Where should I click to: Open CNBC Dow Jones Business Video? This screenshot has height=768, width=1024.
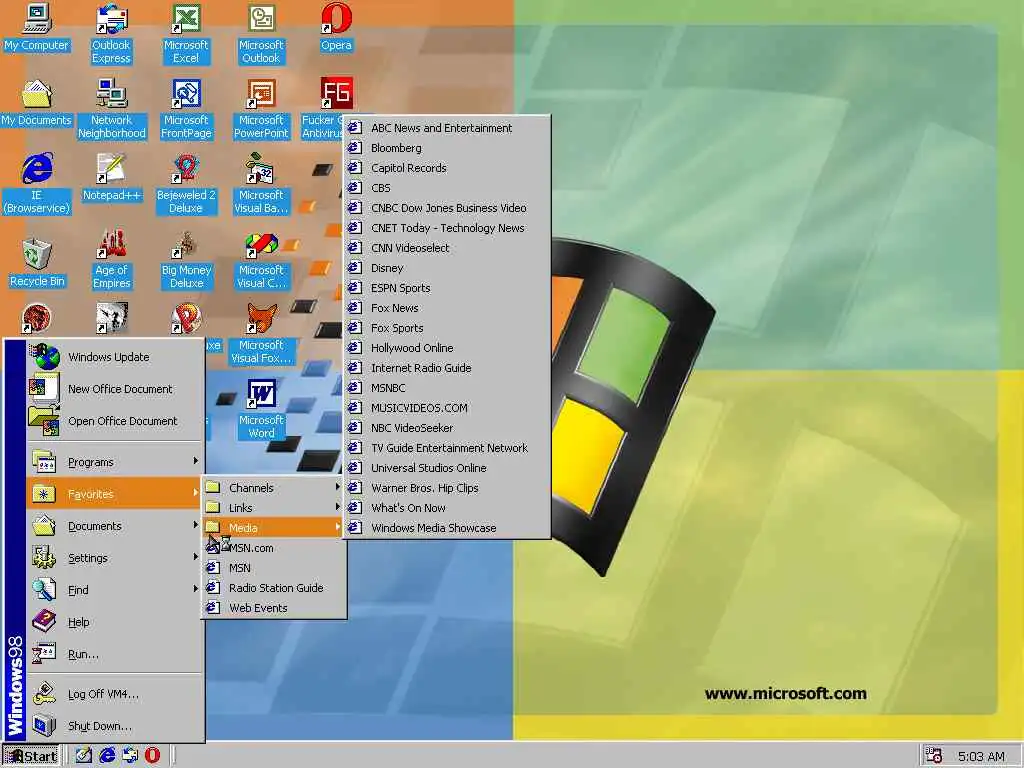click(447, 208)
